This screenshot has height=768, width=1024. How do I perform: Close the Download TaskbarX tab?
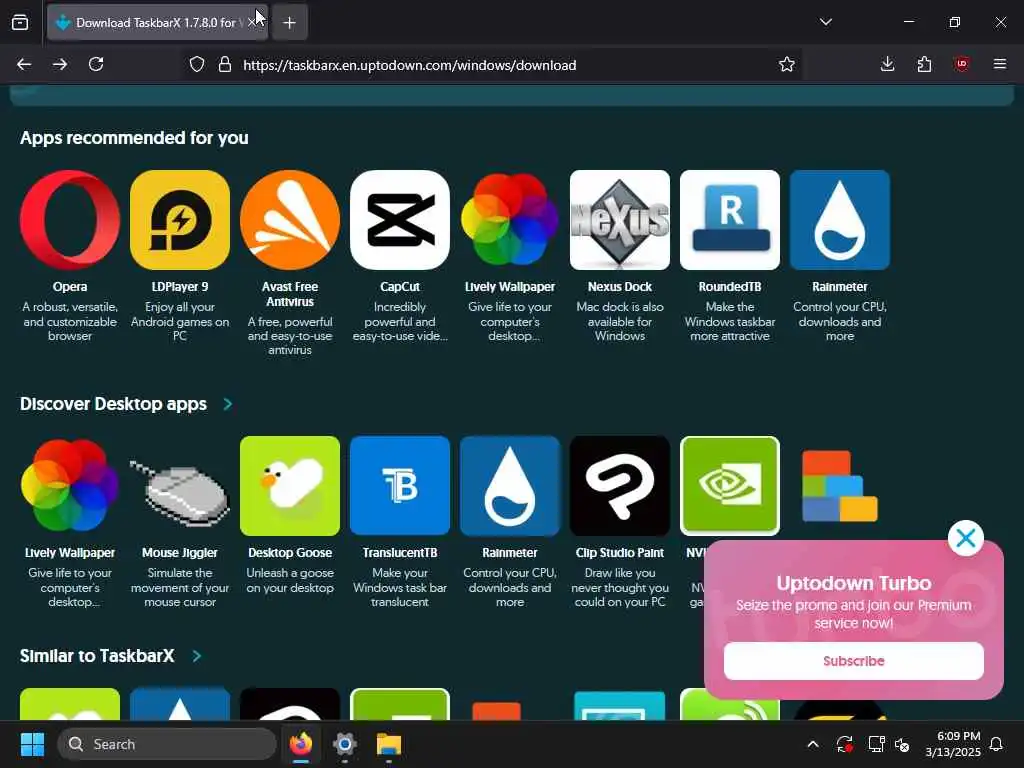[252, 23]
